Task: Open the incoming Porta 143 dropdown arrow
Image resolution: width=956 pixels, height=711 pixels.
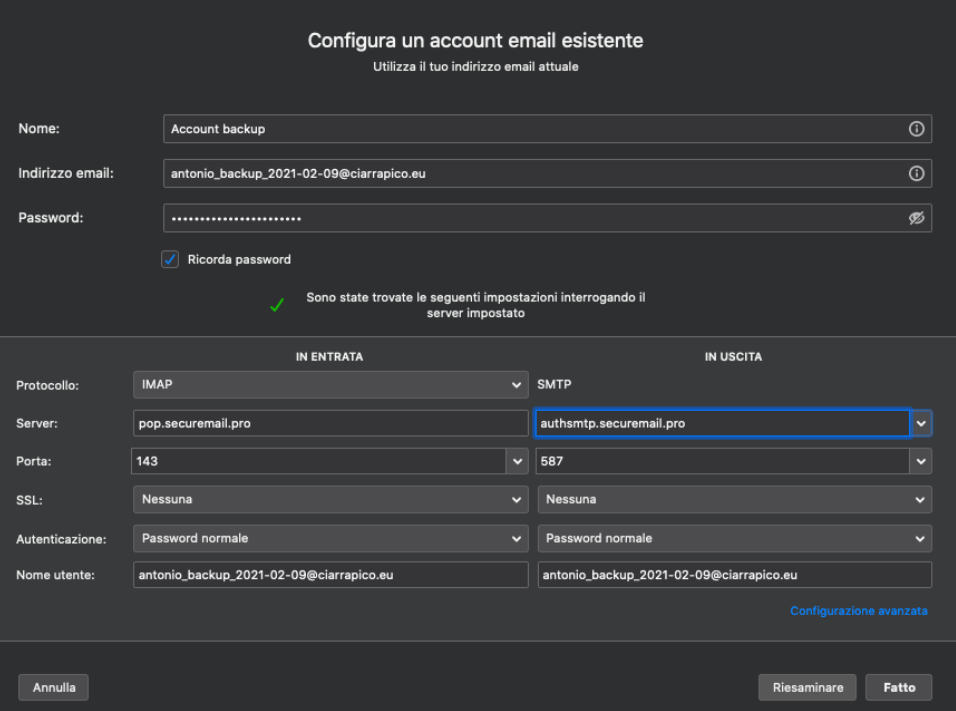Action: pyautogui.click(x=517, y=462)
